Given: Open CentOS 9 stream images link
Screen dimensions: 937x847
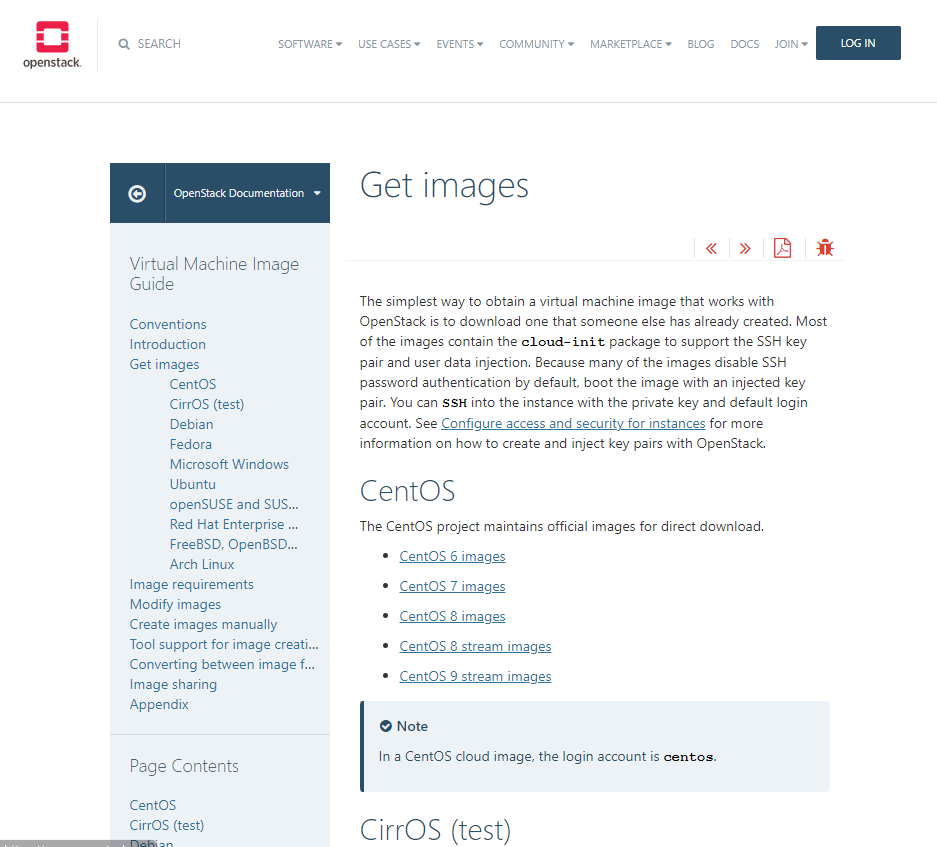Looking at the screenshot, I should point(475,676).
